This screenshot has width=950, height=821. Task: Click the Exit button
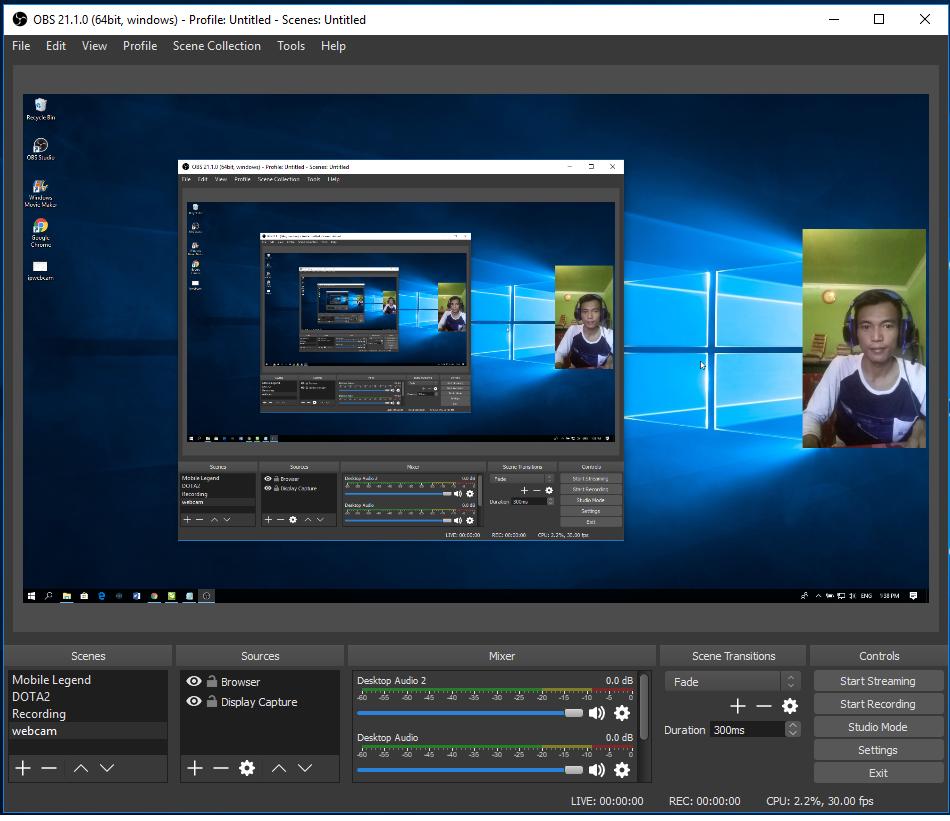877,773
